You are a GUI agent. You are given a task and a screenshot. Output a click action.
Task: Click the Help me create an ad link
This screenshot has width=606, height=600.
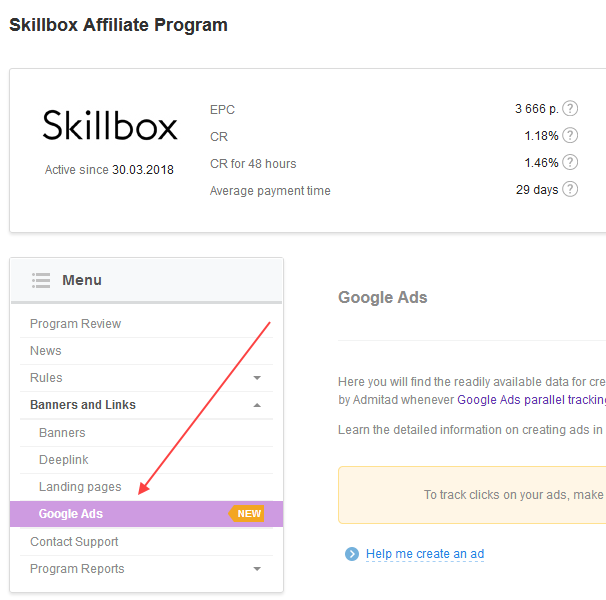pyautogui.click(x=425, y=554)
